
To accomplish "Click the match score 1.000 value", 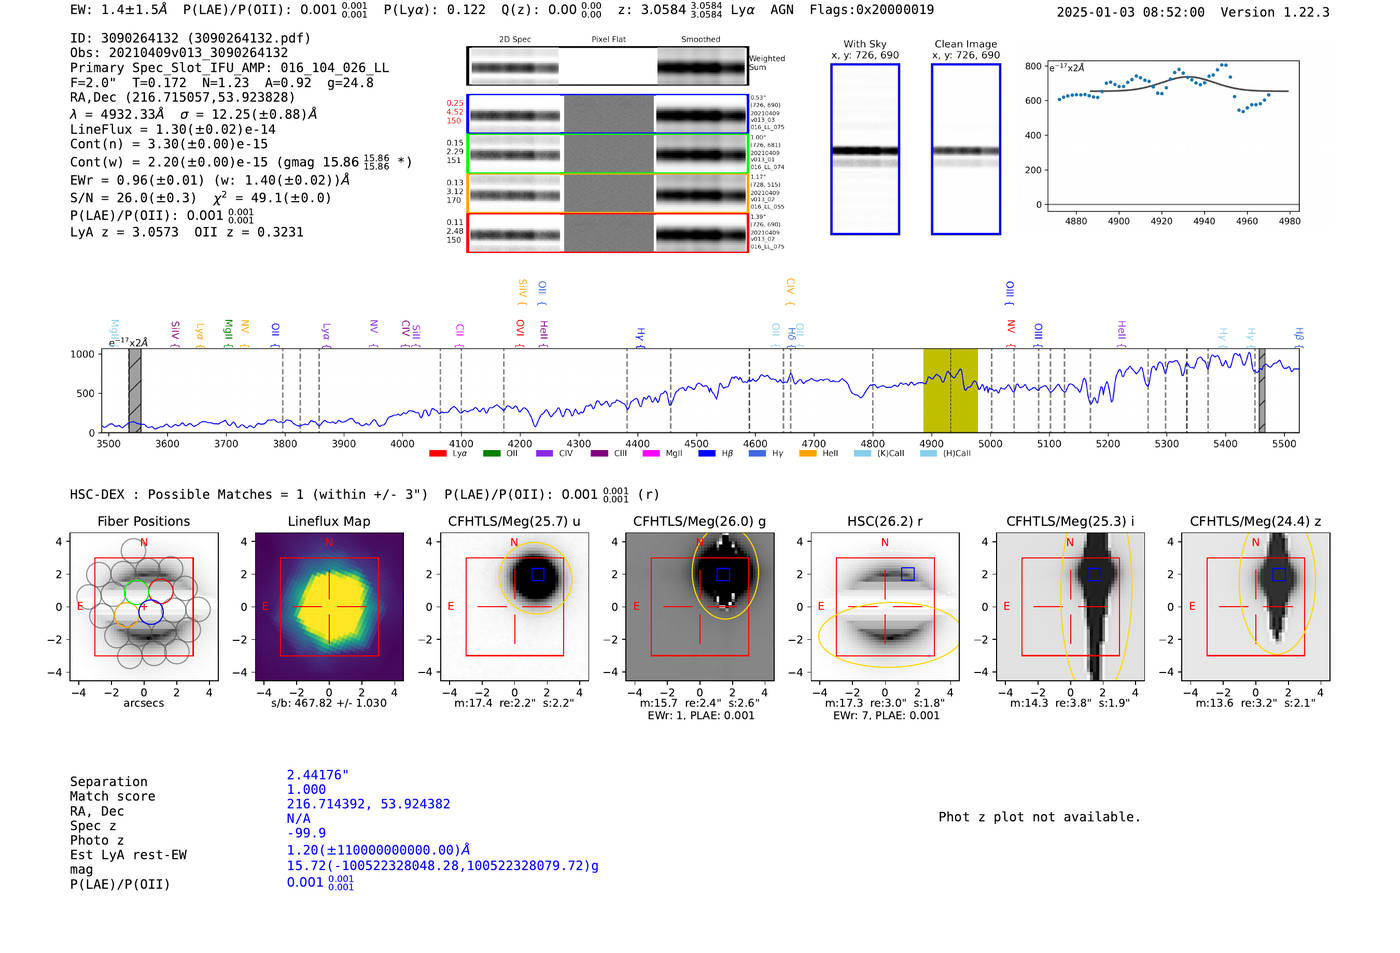I will tap(306, 789).
